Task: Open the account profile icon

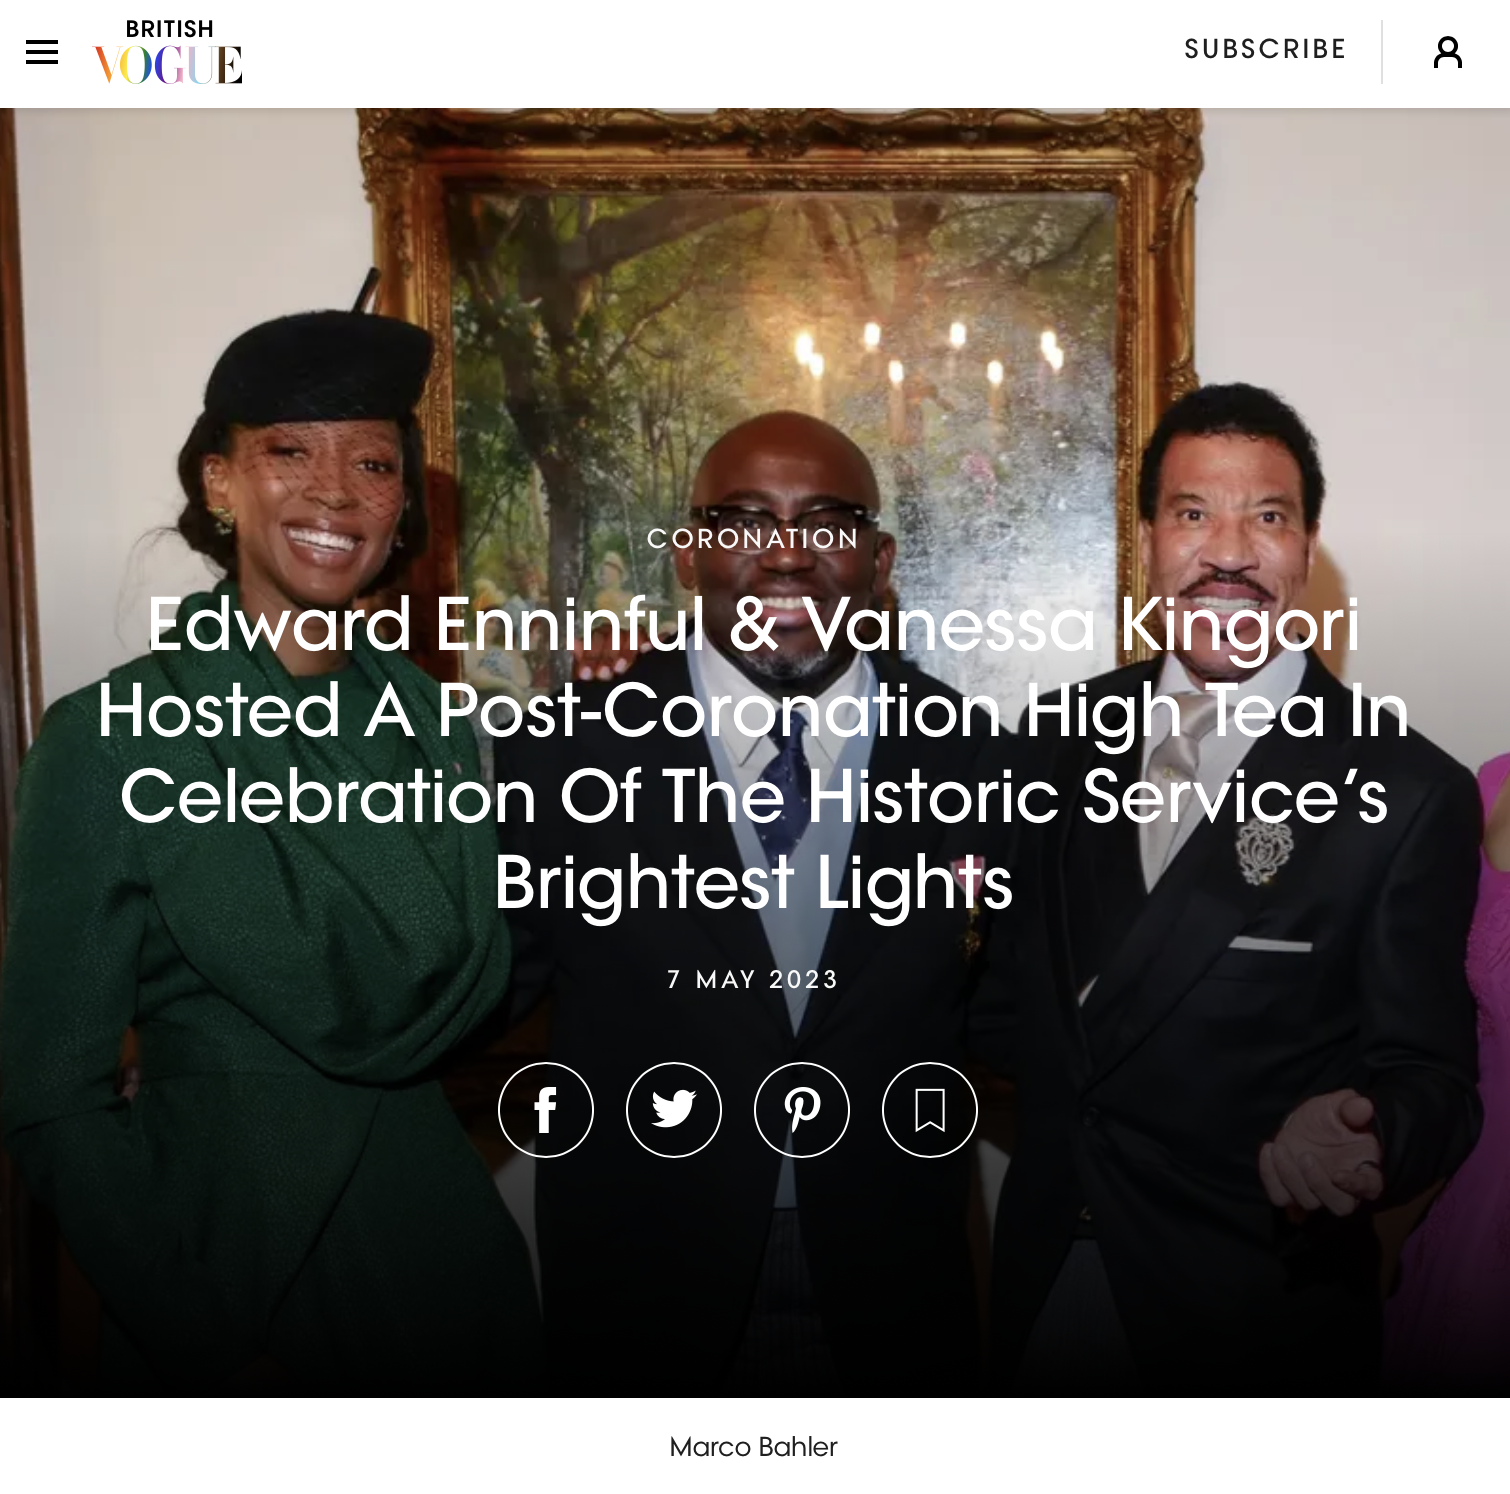Action: 1447,52
